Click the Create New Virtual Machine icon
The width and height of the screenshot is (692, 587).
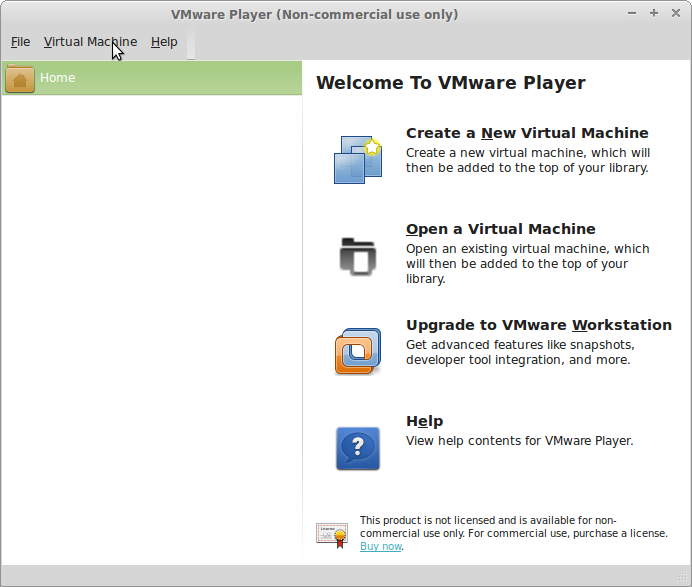358,159
